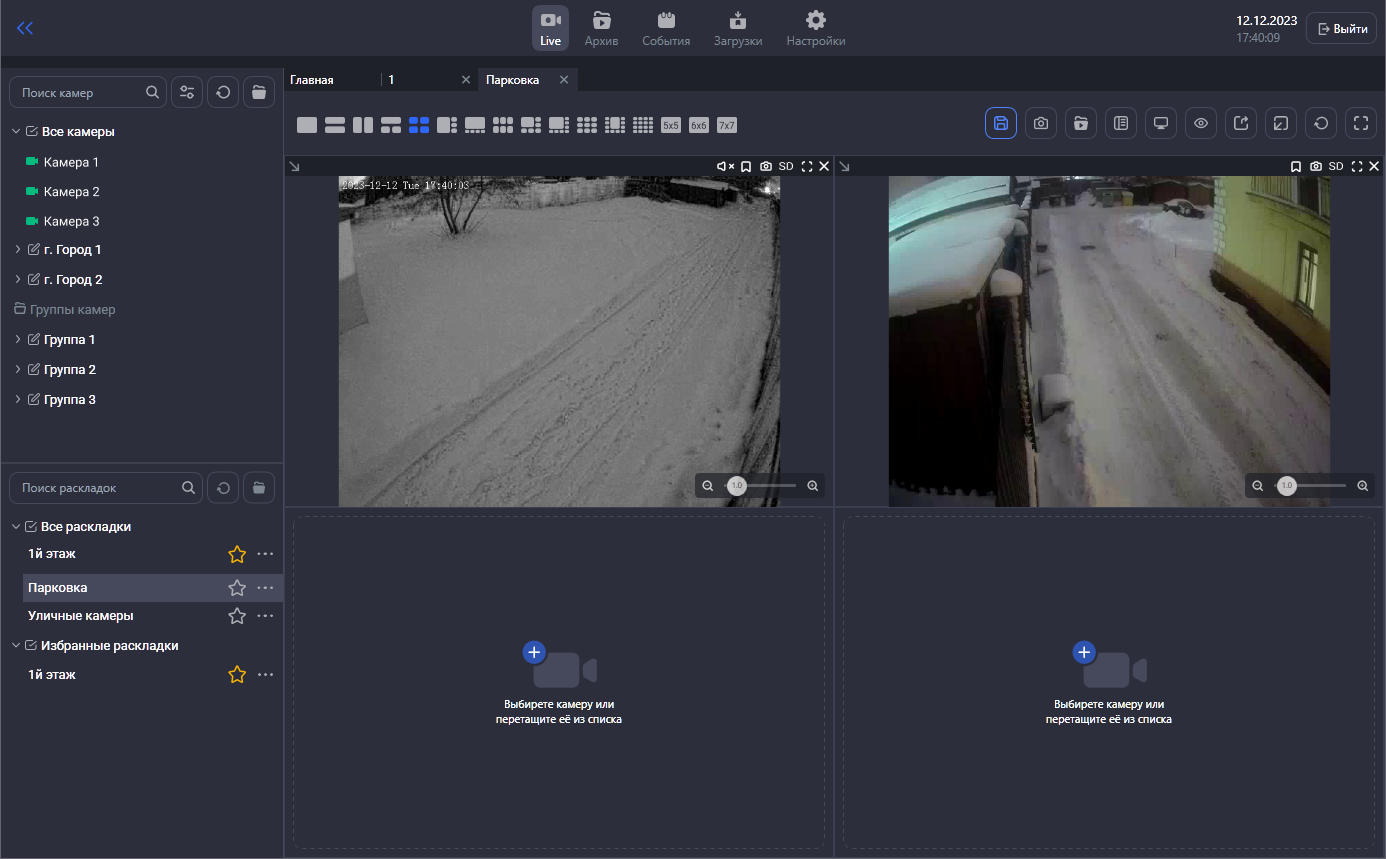
Task: Toggle the side list panel toolbar icon
Action: [1121, 123]
